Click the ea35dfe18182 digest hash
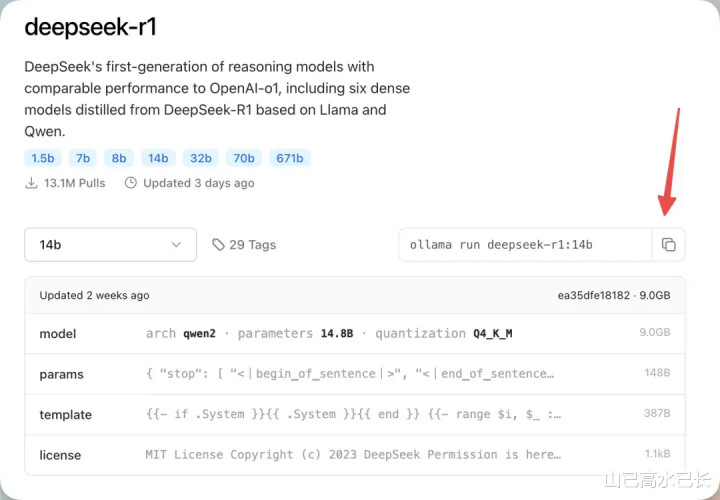 tap(594, 295)
